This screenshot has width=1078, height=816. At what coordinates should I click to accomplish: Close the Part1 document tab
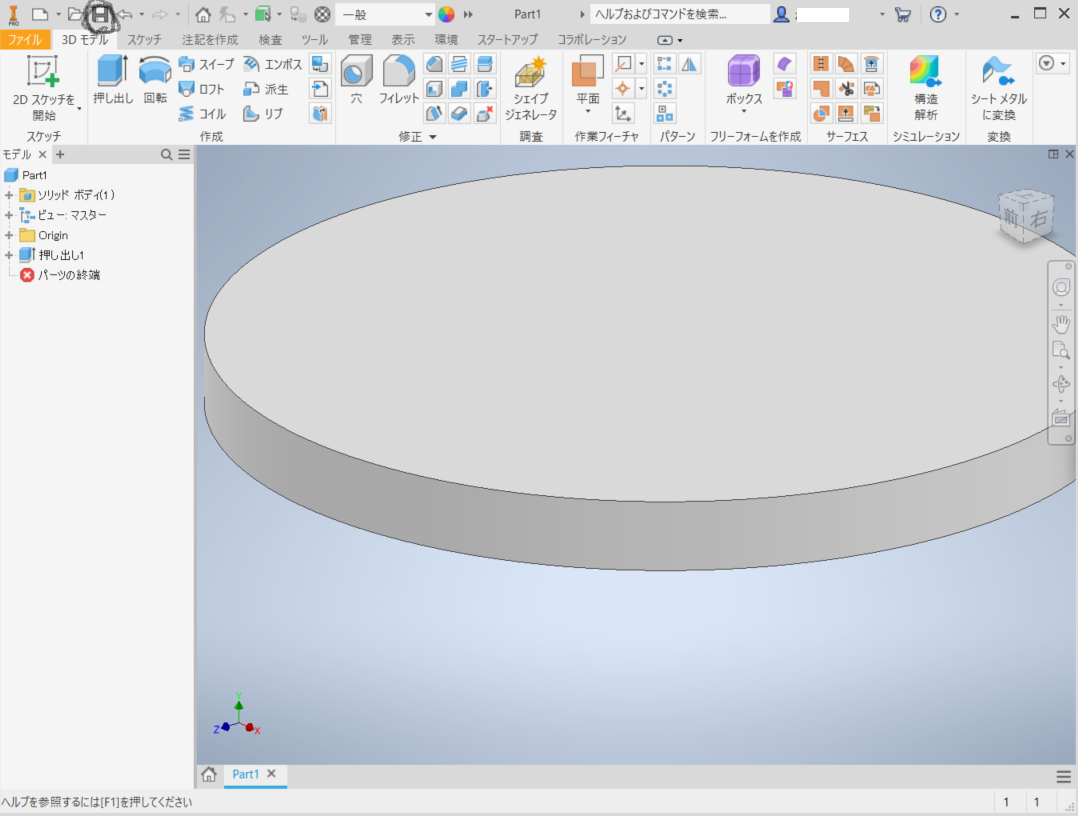point(272,773)
